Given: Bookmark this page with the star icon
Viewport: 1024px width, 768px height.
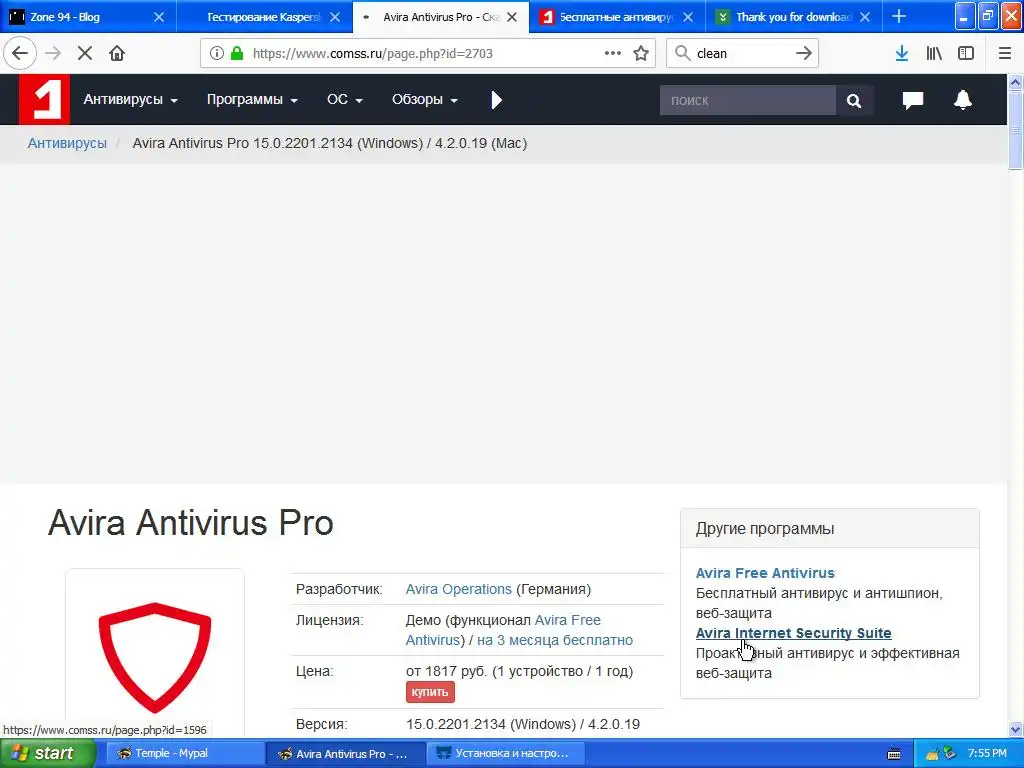Looking at the screenshot, I should click(x=641, y=53).
